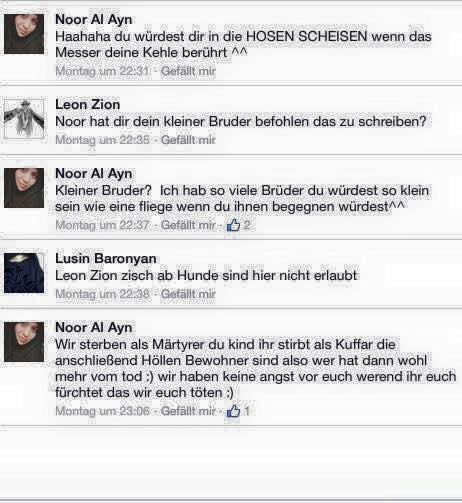Open timestamp Montag um 22:38
The width and height of the screenshot is (462, 503).
102,294
